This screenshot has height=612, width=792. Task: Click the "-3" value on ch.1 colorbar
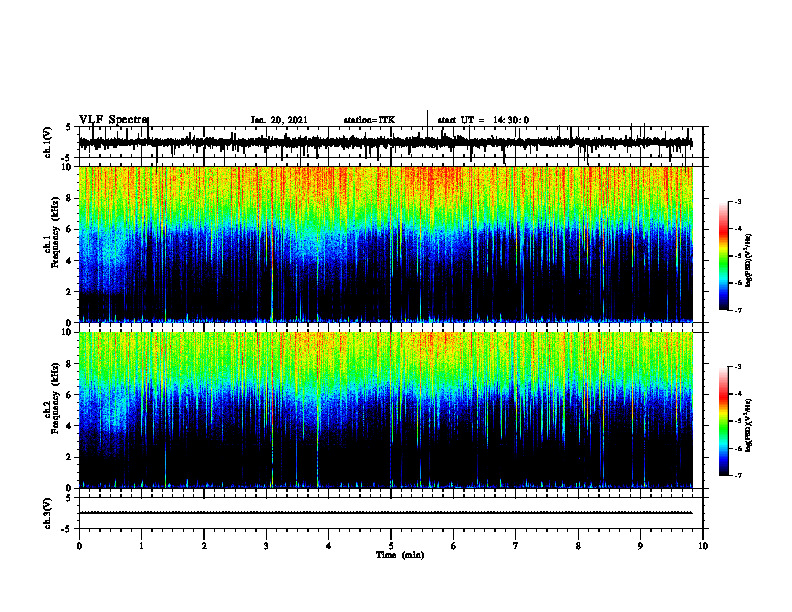coord(738,201)
